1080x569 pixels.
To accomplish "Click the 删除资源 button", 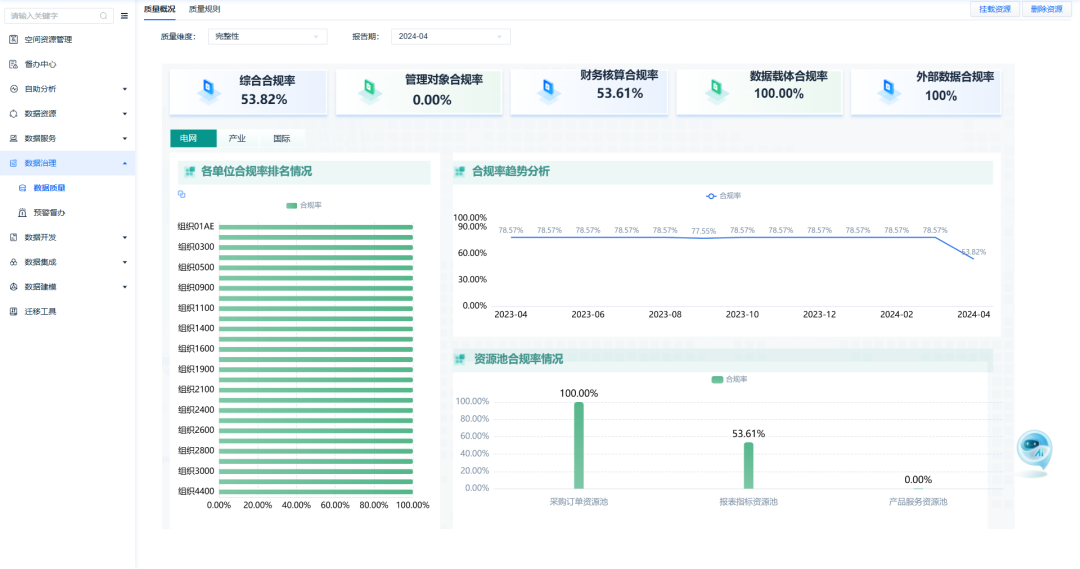I will (1046, 9).
